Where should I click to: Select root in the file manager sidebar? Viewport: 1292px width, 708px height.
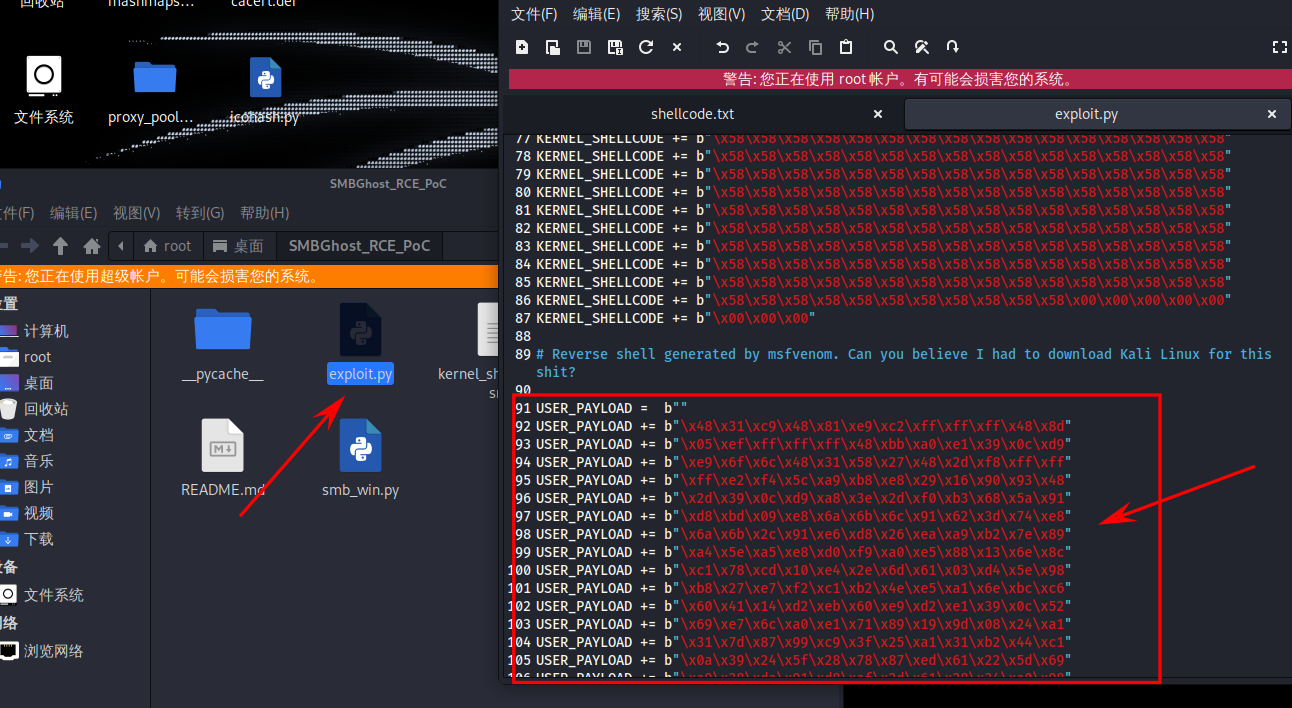point(37,357)
